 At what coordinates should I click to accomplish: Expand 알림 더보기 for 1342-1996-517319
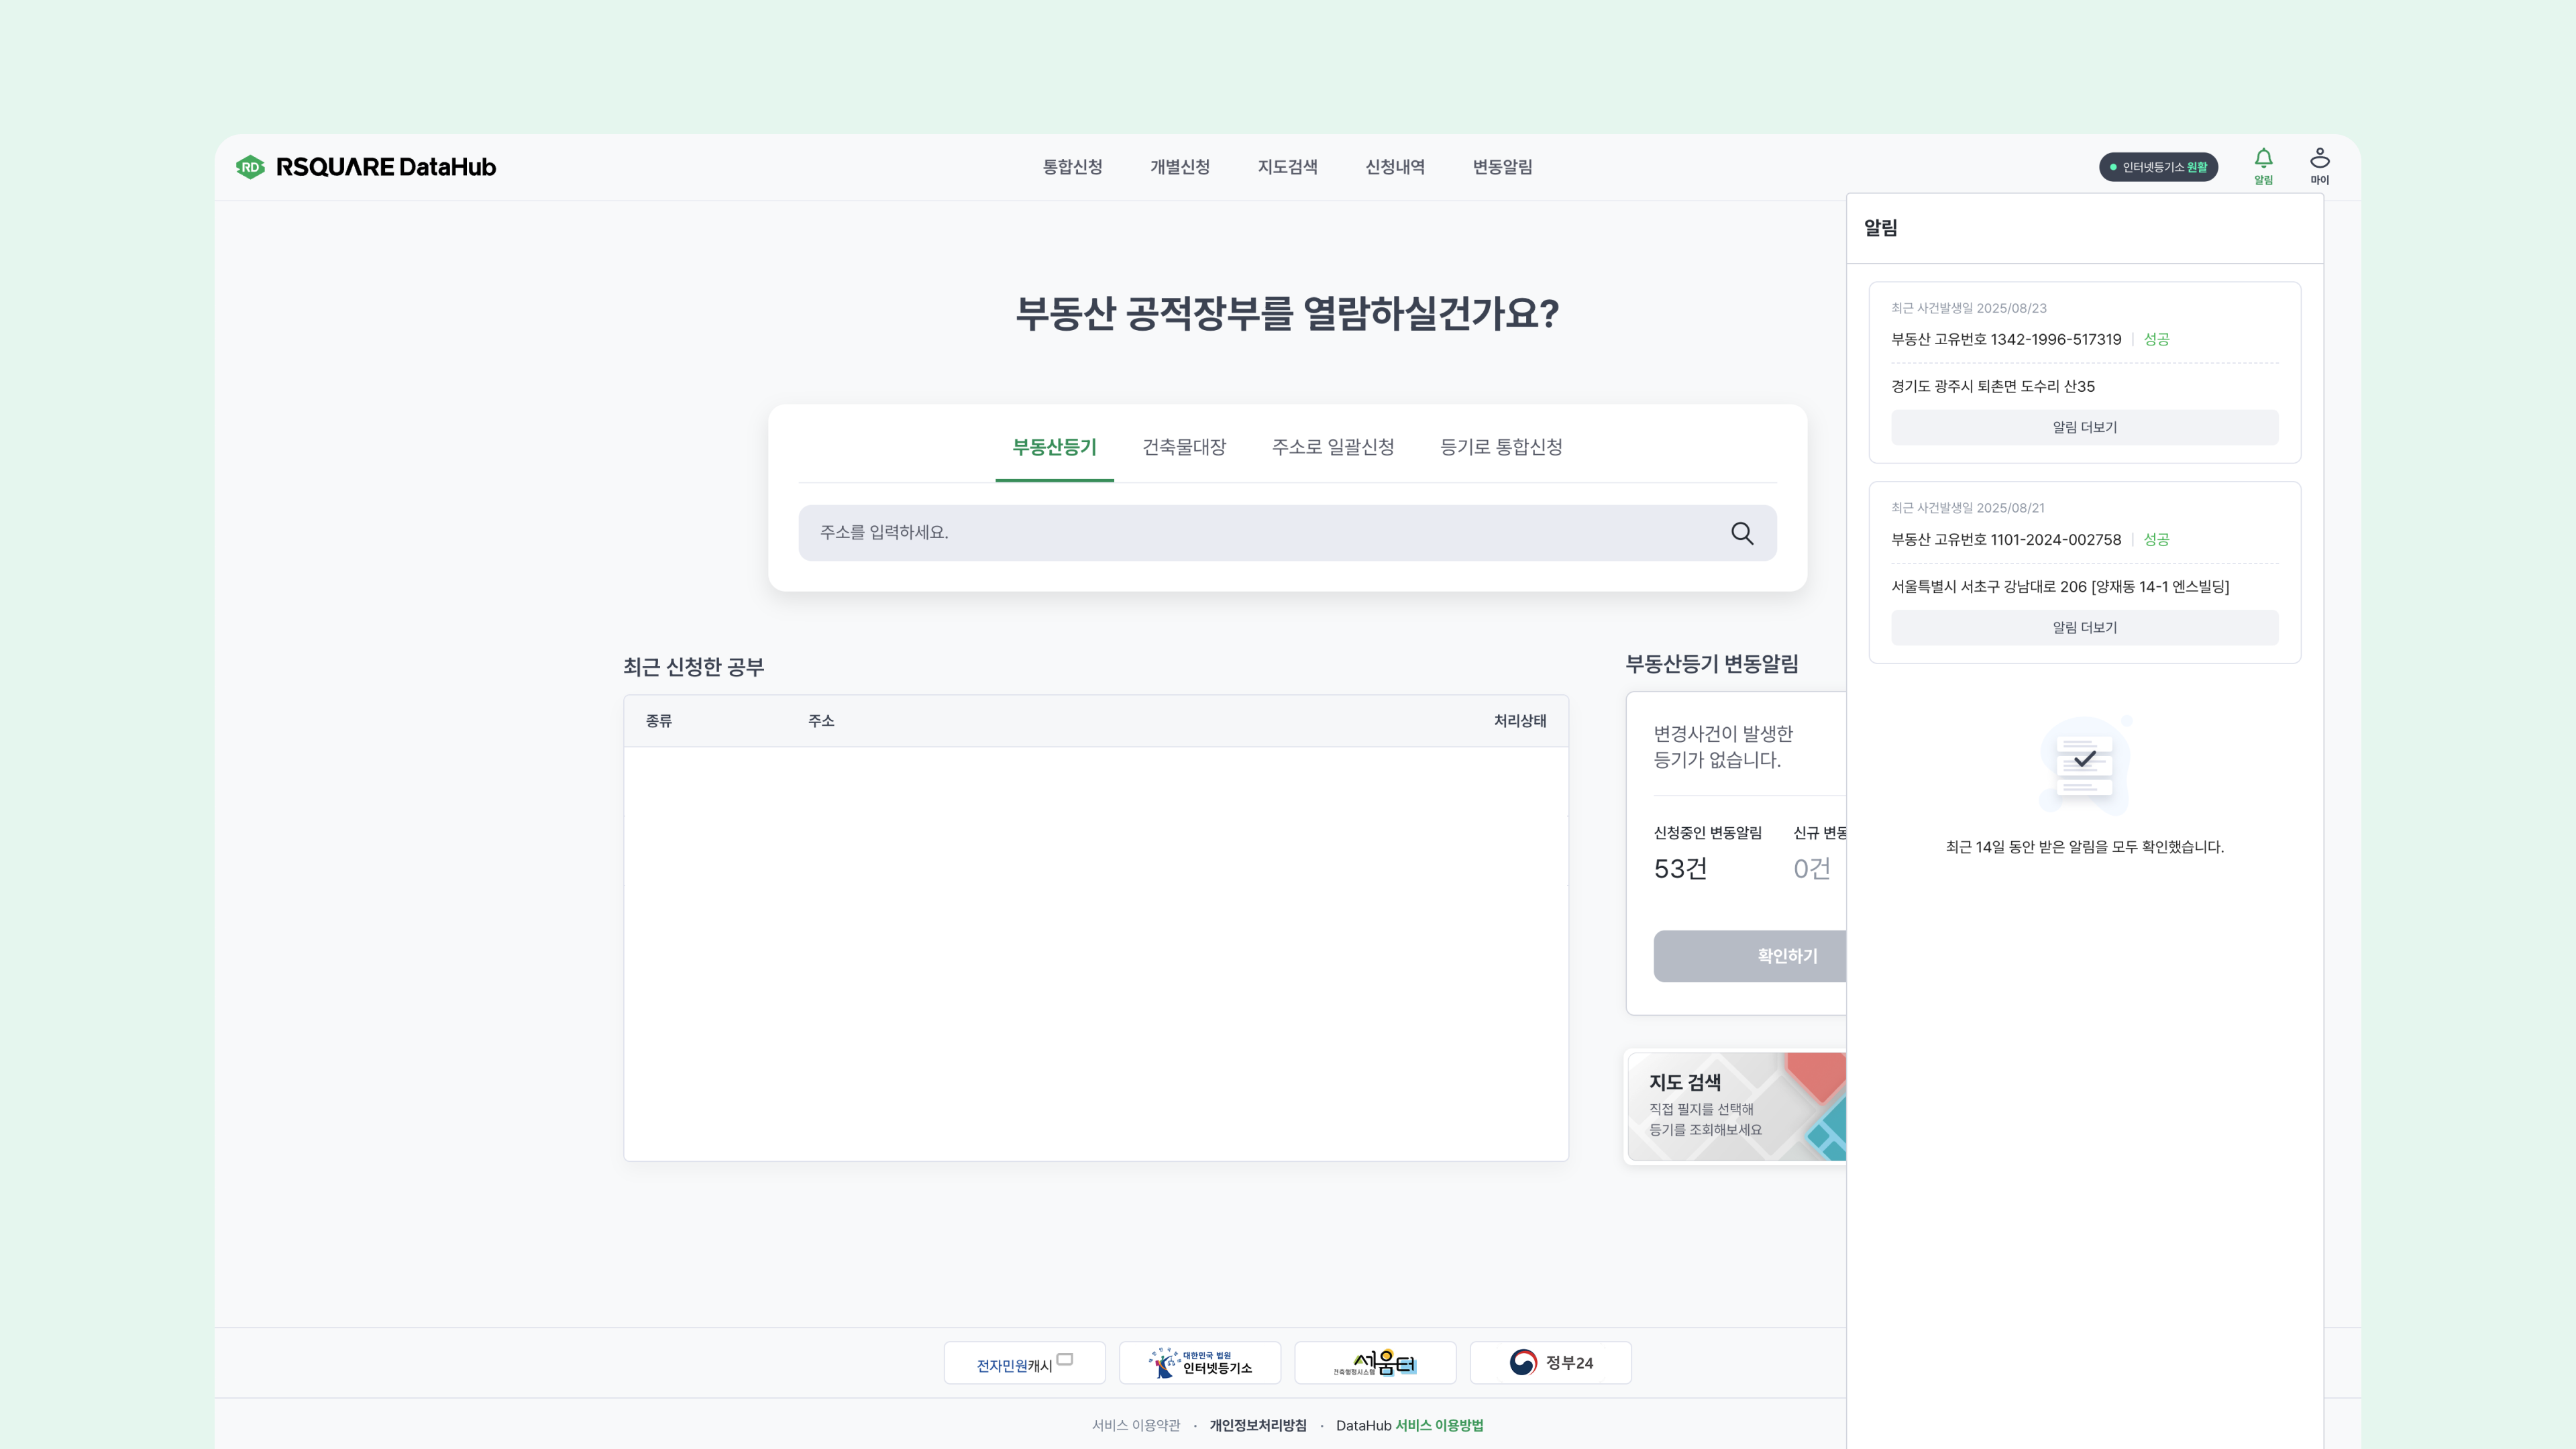pos(2084,427)
